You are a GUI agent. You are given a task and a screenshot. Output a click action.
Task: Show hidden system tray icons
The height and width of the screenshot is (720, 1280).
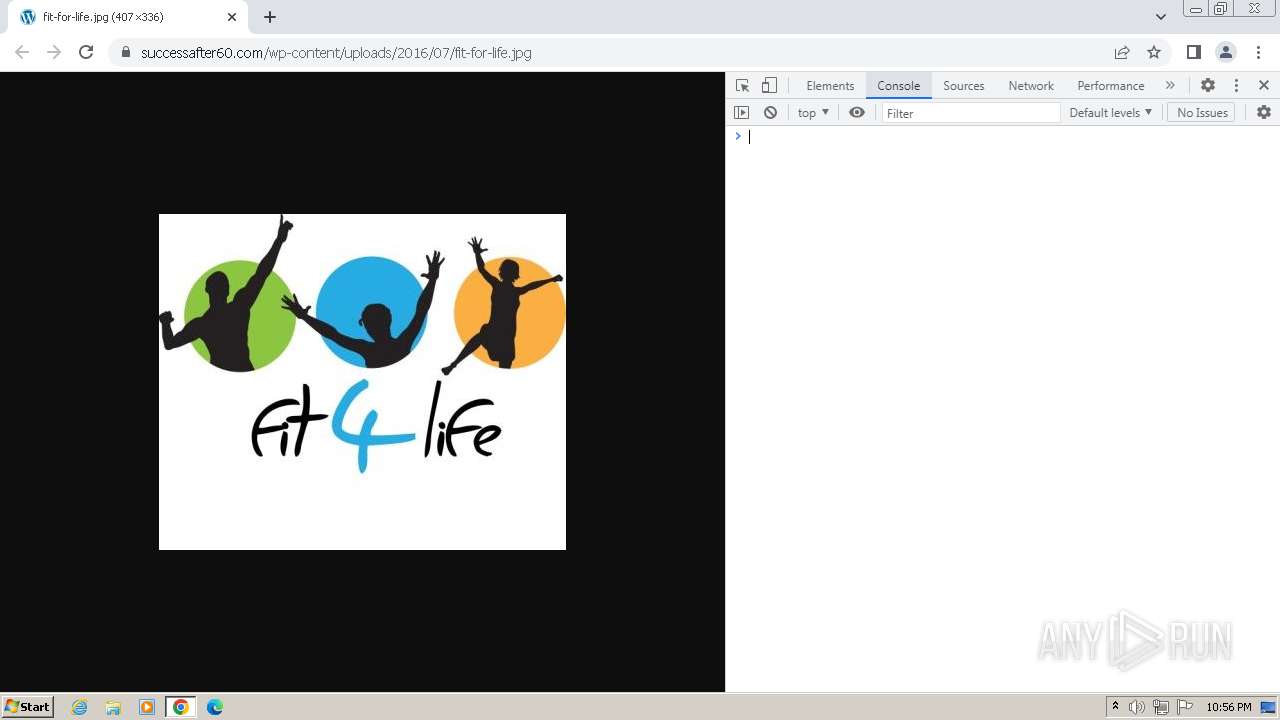(1115, 707)
